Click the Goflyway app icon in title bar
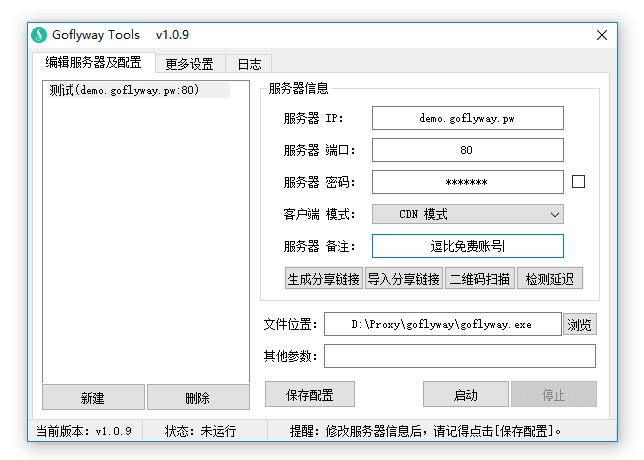This screenshot has height=460, width=644. (x=39, y=35)
